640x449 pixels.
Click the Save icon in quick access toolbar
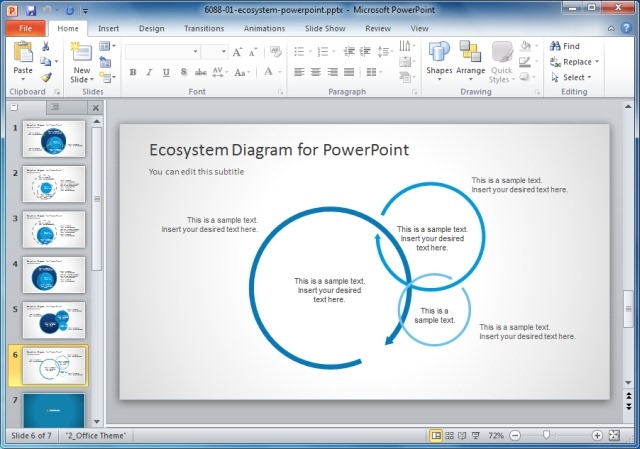coord(31,10)
